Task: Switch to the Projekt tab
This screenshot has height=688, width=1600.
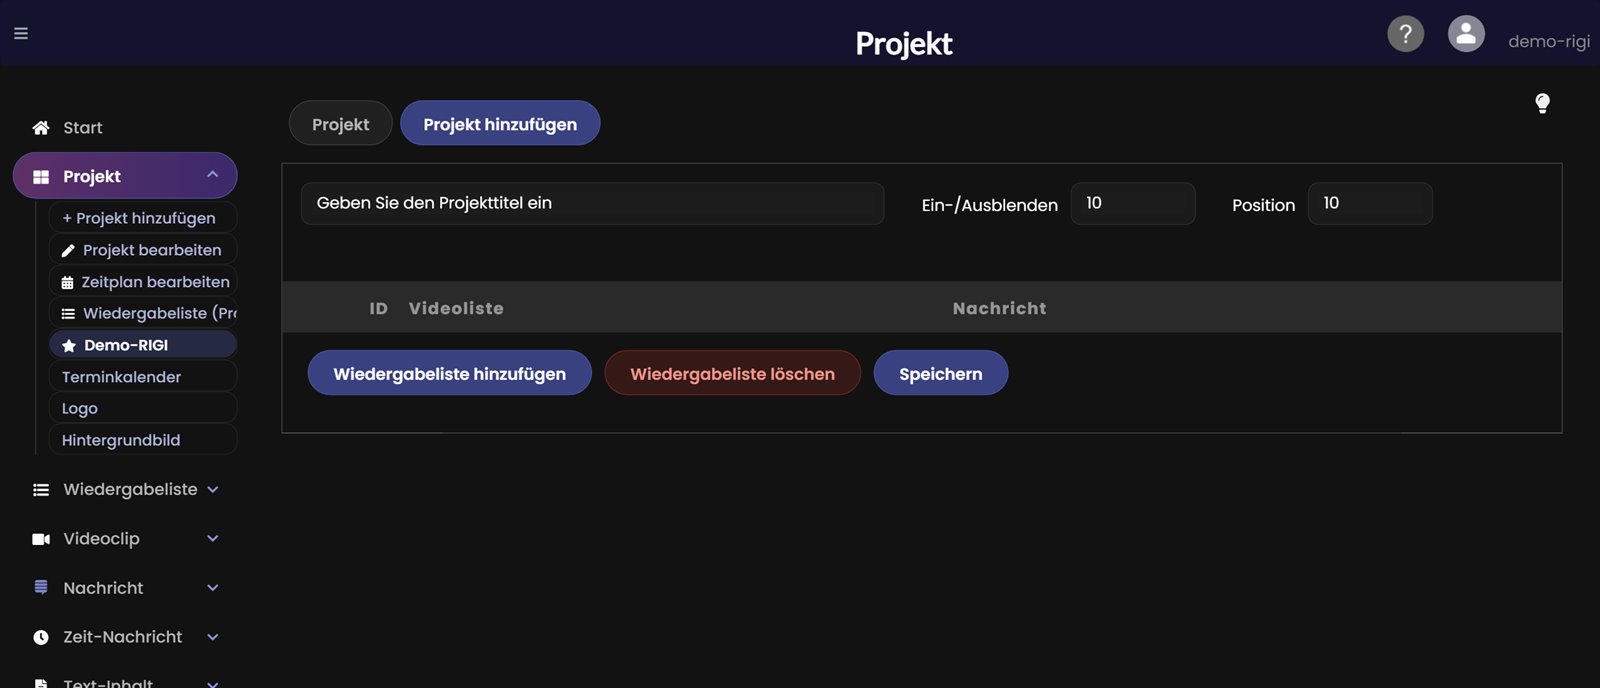Action: (340, 124)
